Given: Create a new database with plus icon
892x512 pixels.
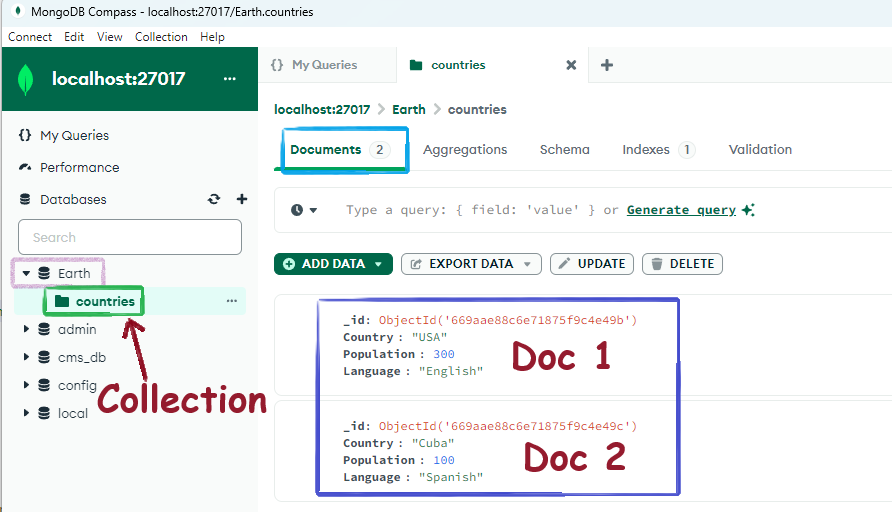Looking at the screenshot, I should [242, 199].
